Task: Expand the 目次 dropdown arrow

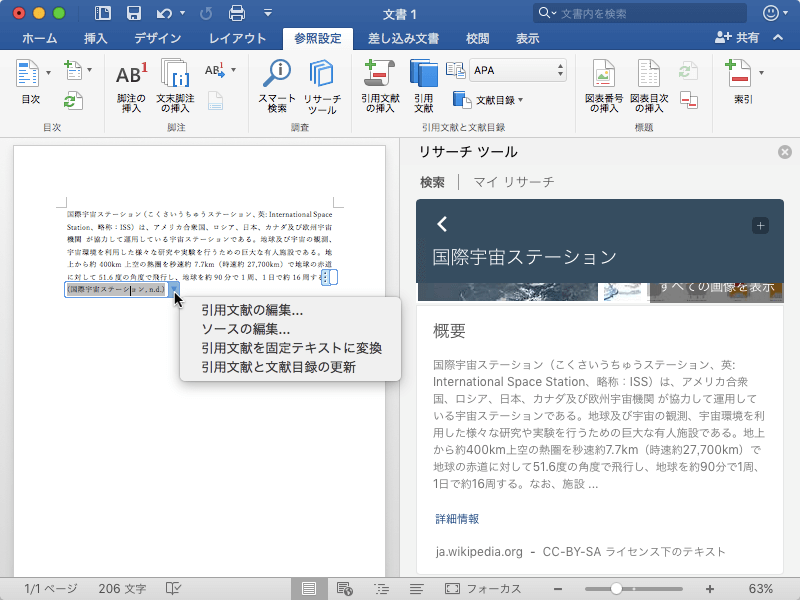Action: click(x=48, y=73)
